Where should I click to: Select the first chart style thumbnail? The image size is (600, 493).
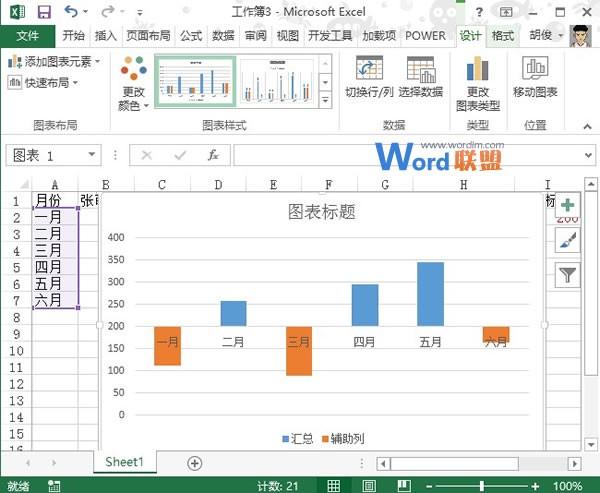196,81
